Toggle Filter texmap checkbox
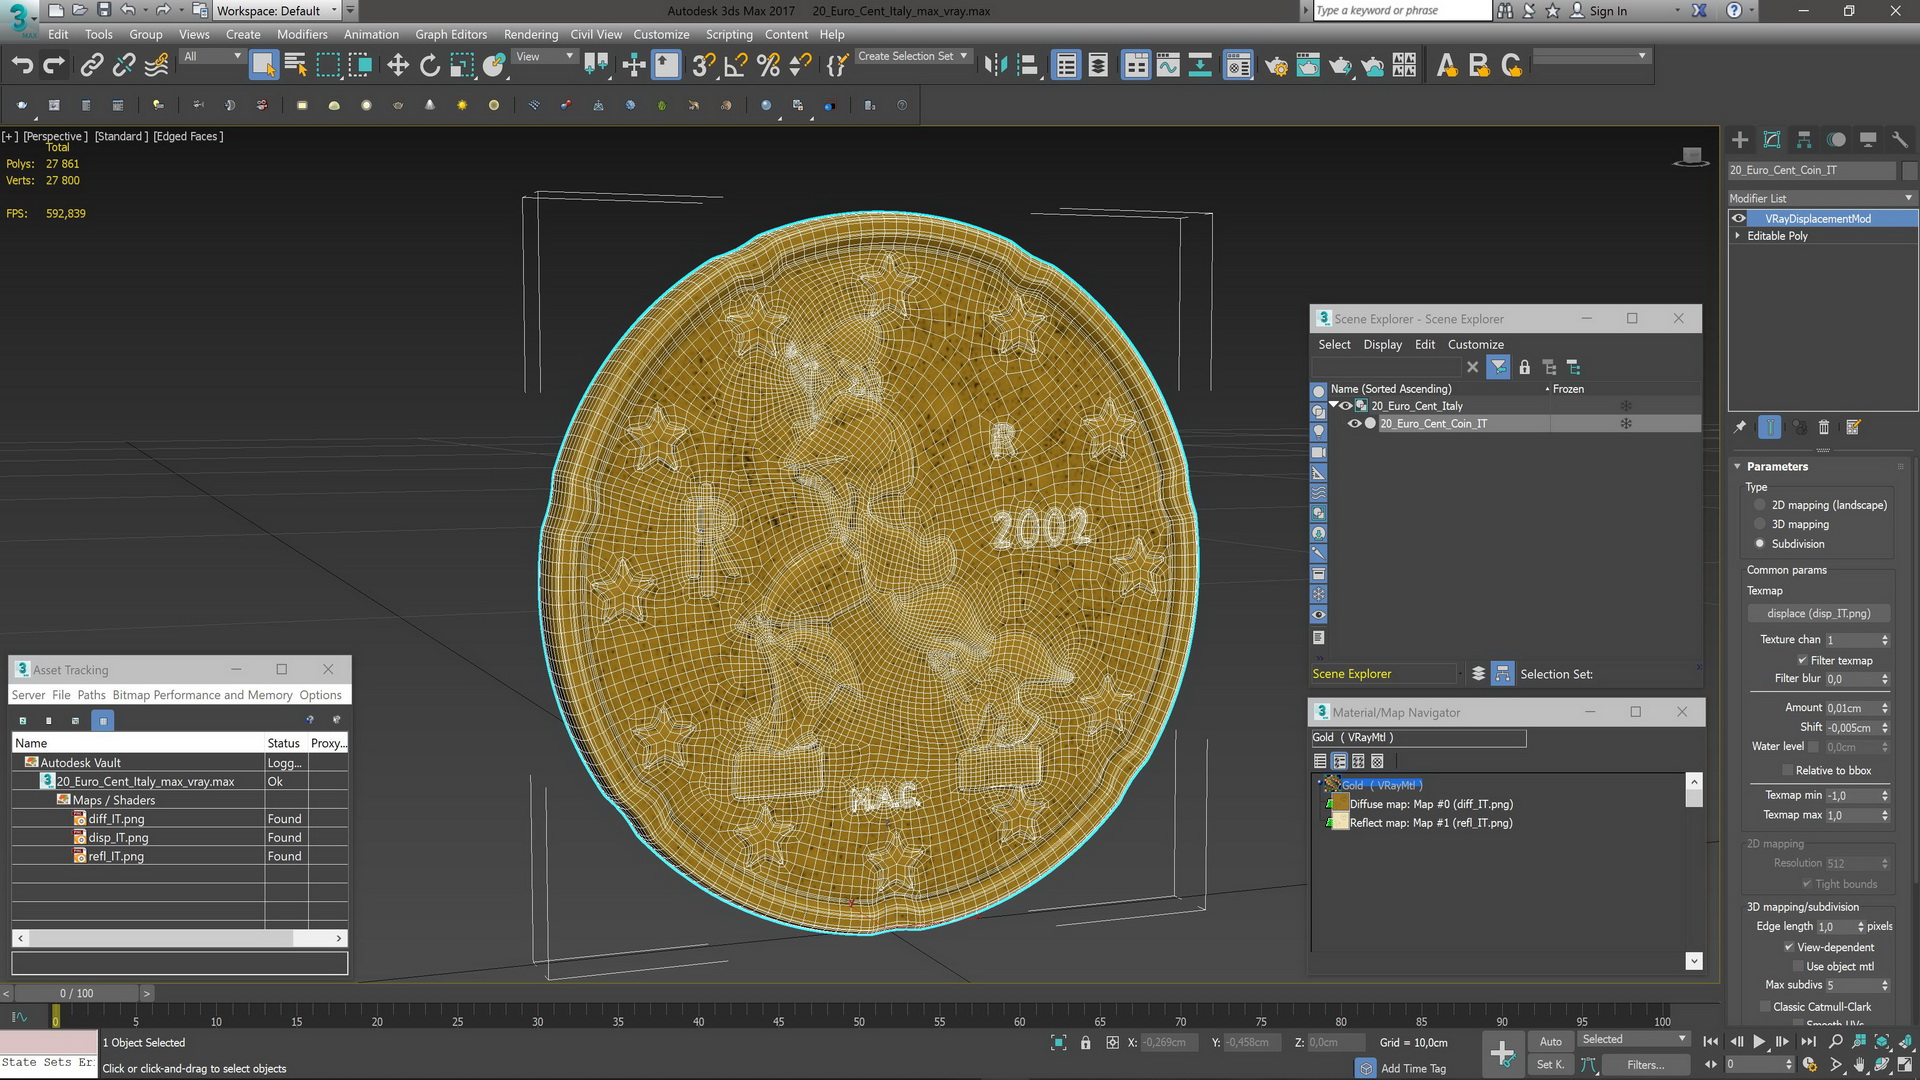 [x=1802, y=660]
